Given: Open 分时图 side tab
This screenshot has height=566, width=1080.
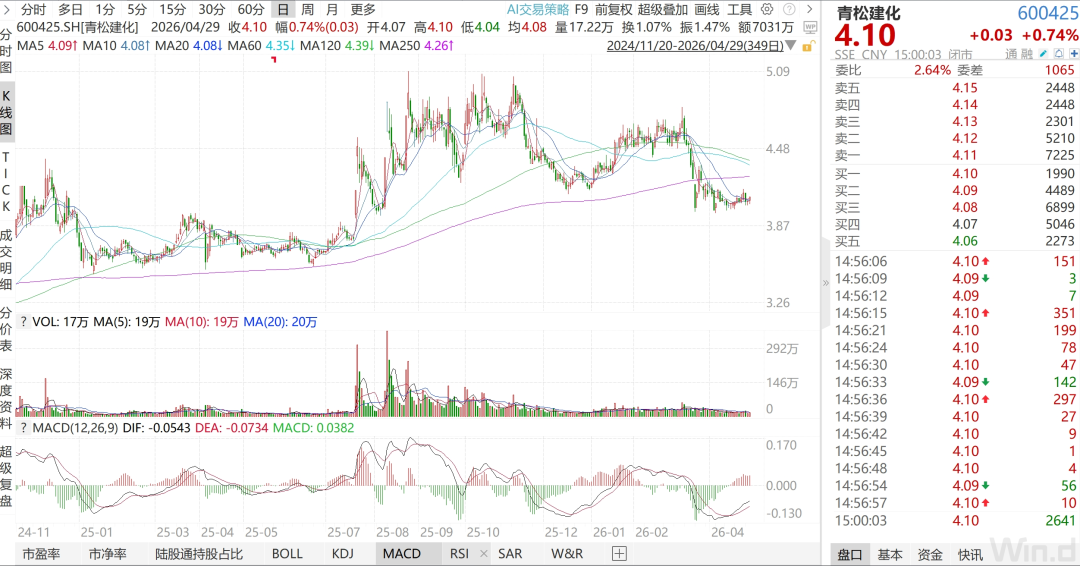Looking at the screenshot, I should coord(6,51).
